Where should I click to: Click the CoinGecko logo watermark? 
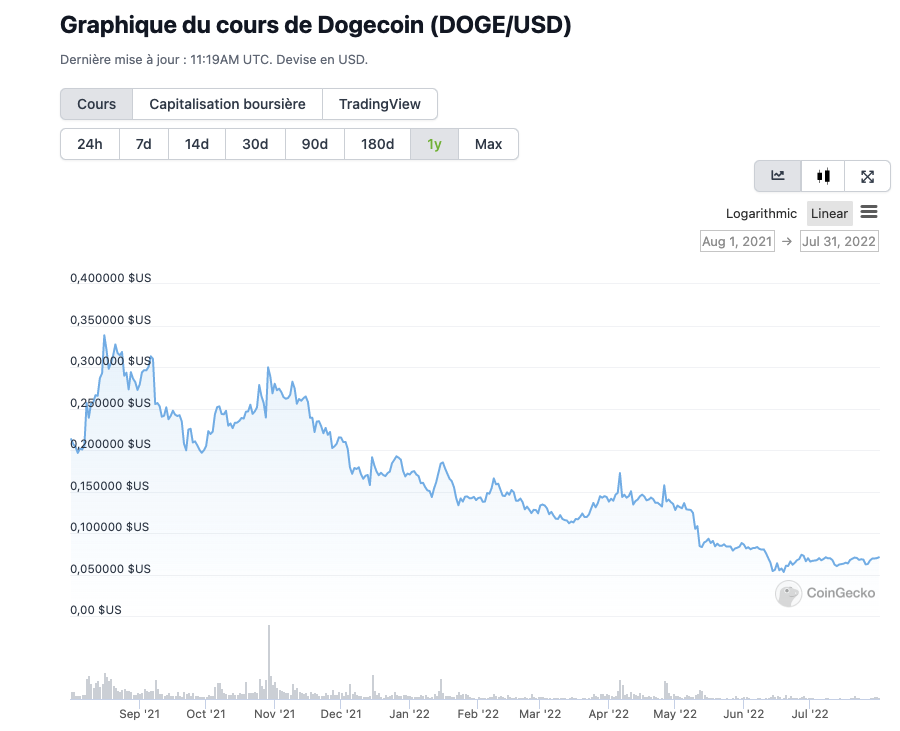tap(825, 593)
